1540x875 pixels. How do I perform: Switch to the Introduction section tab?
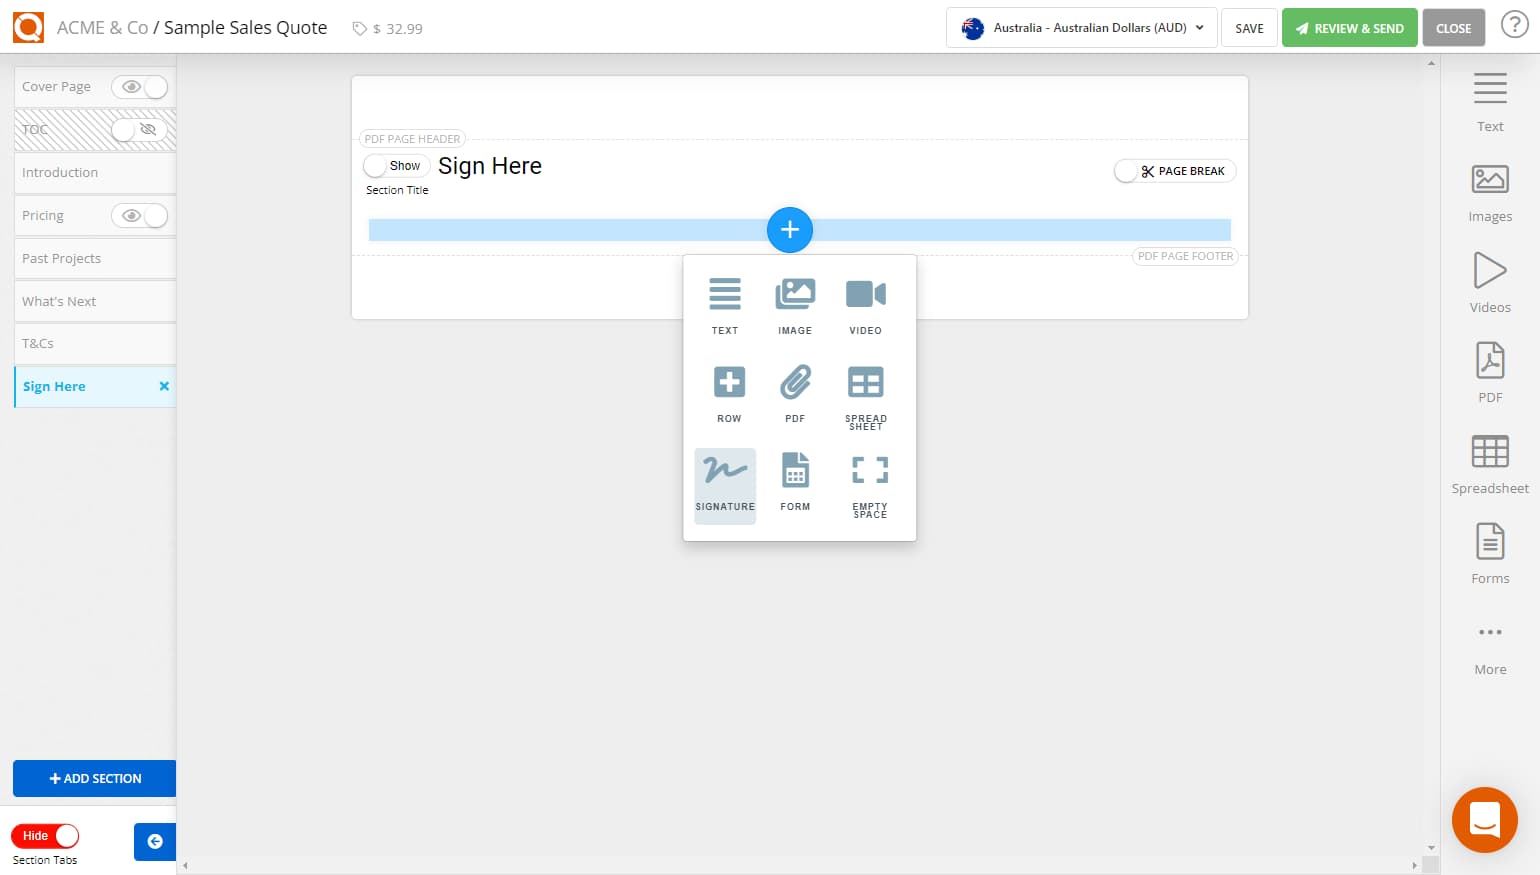60,172
